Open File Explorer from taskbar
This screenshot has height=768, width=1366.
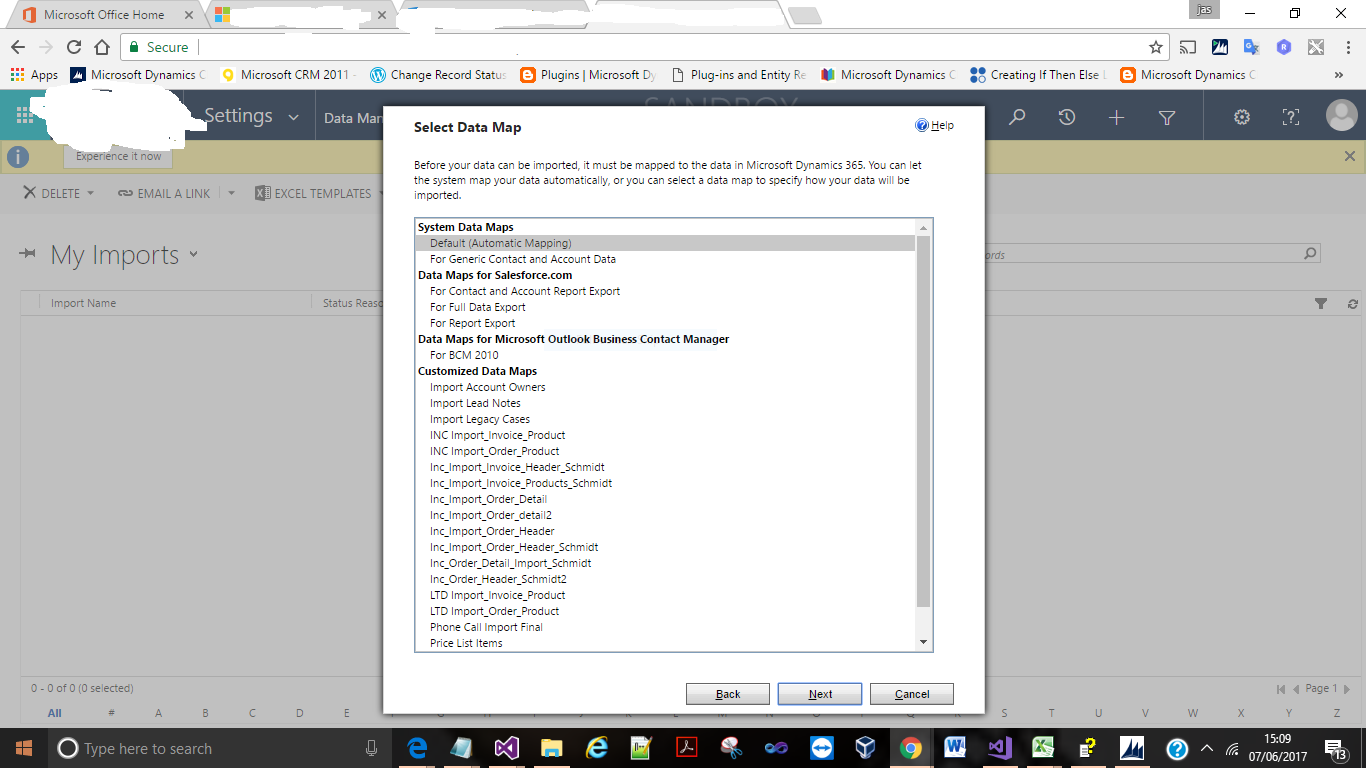551,748
